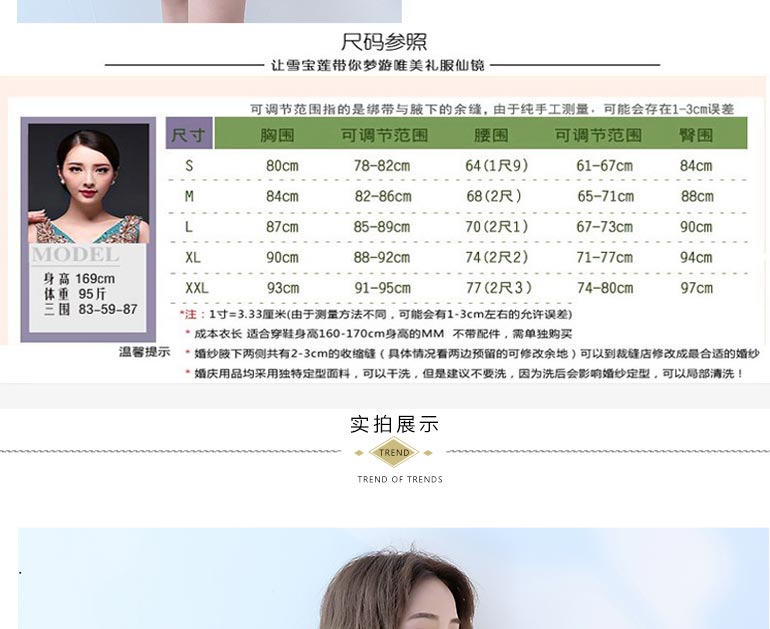This screenshot has width=770, height=629.
Task: Click the 臀围 column header
Action: (696, 135)
